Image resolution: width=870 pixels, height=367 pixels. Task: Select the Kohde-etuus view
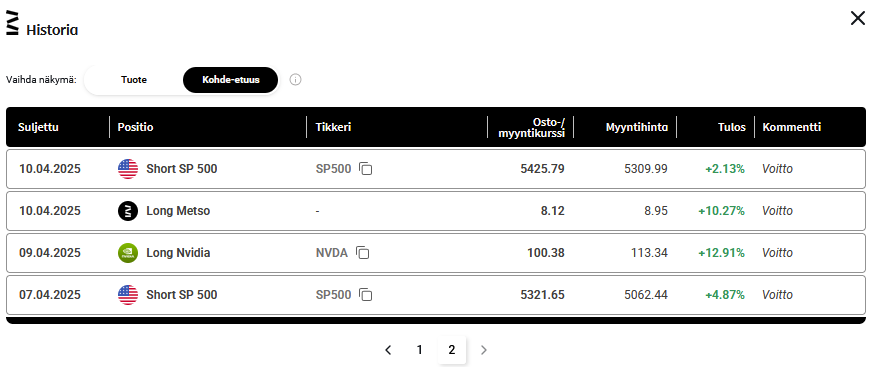230,80
